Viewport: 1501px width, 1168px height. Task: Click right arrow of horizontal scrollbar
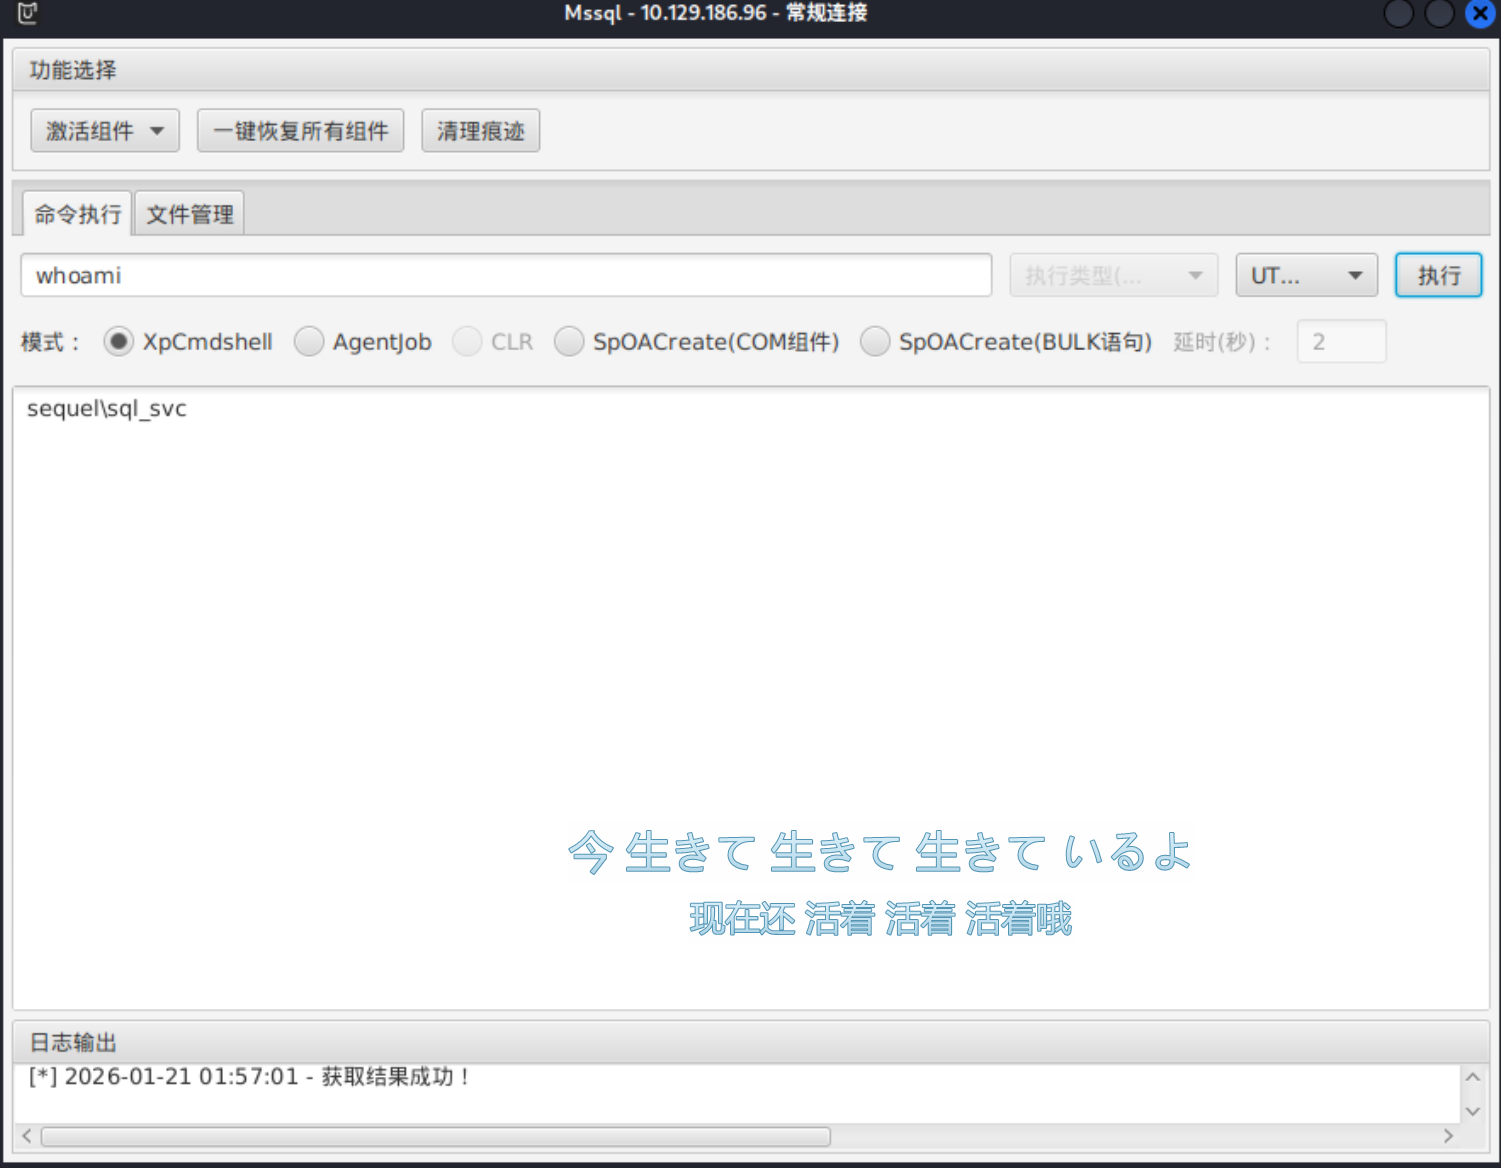[x=1447, y=1136]
